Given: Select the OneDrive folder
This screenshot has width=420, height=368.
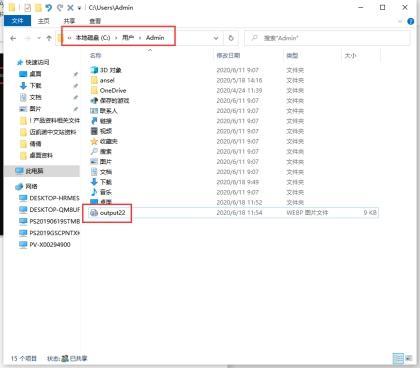Looking at the screenshot, I should (113, 90).
